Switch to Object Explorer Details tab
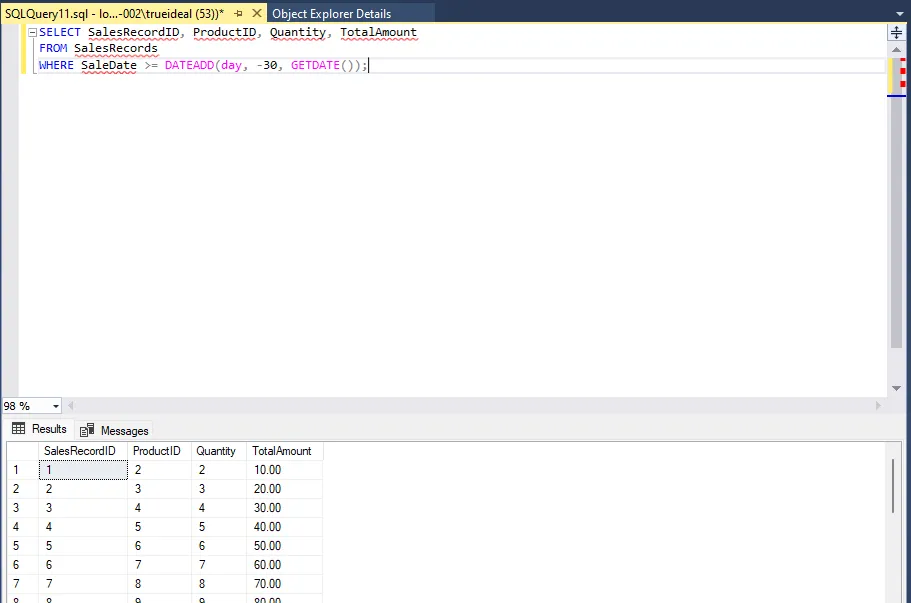Viewport: 911px width, 603px height. click(331, 14)
